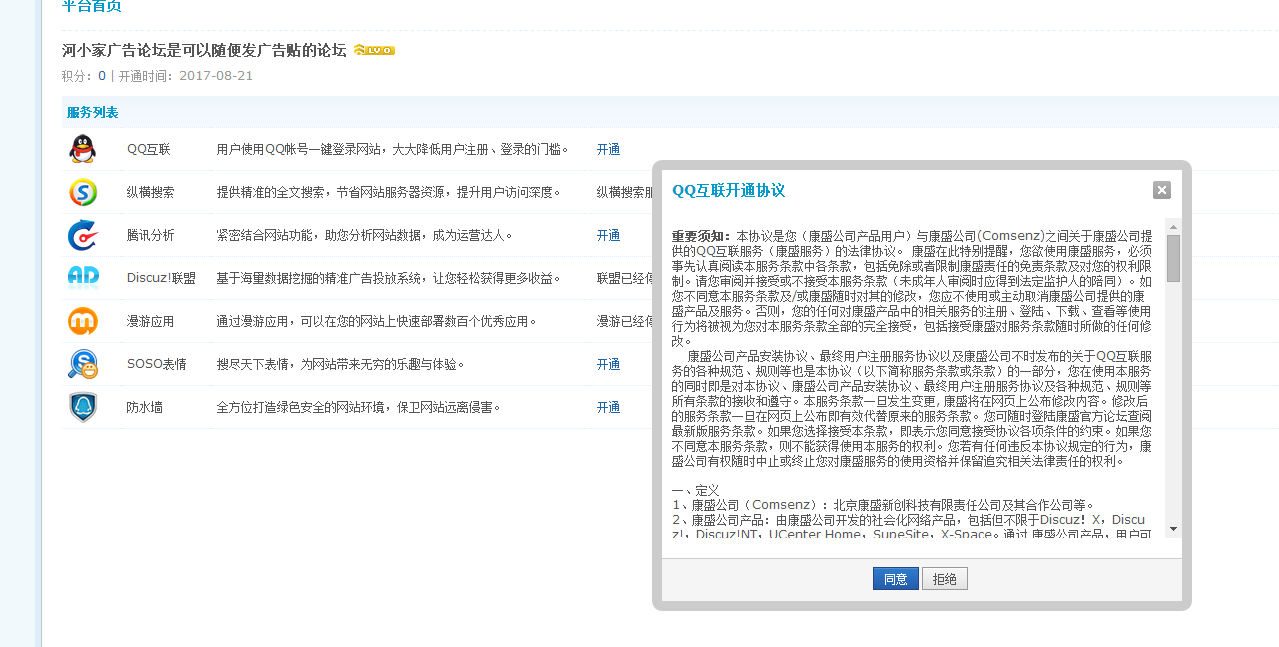Open the 开通 link for 腾讯分析
The image size is (1279, 647).
tap(608, 236)
